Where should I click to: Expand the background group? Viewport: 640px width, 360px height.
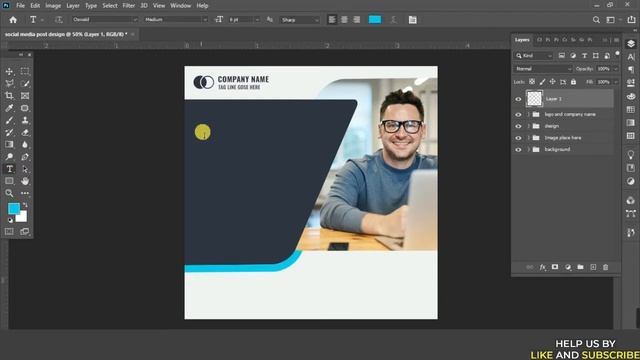point(528,150)
